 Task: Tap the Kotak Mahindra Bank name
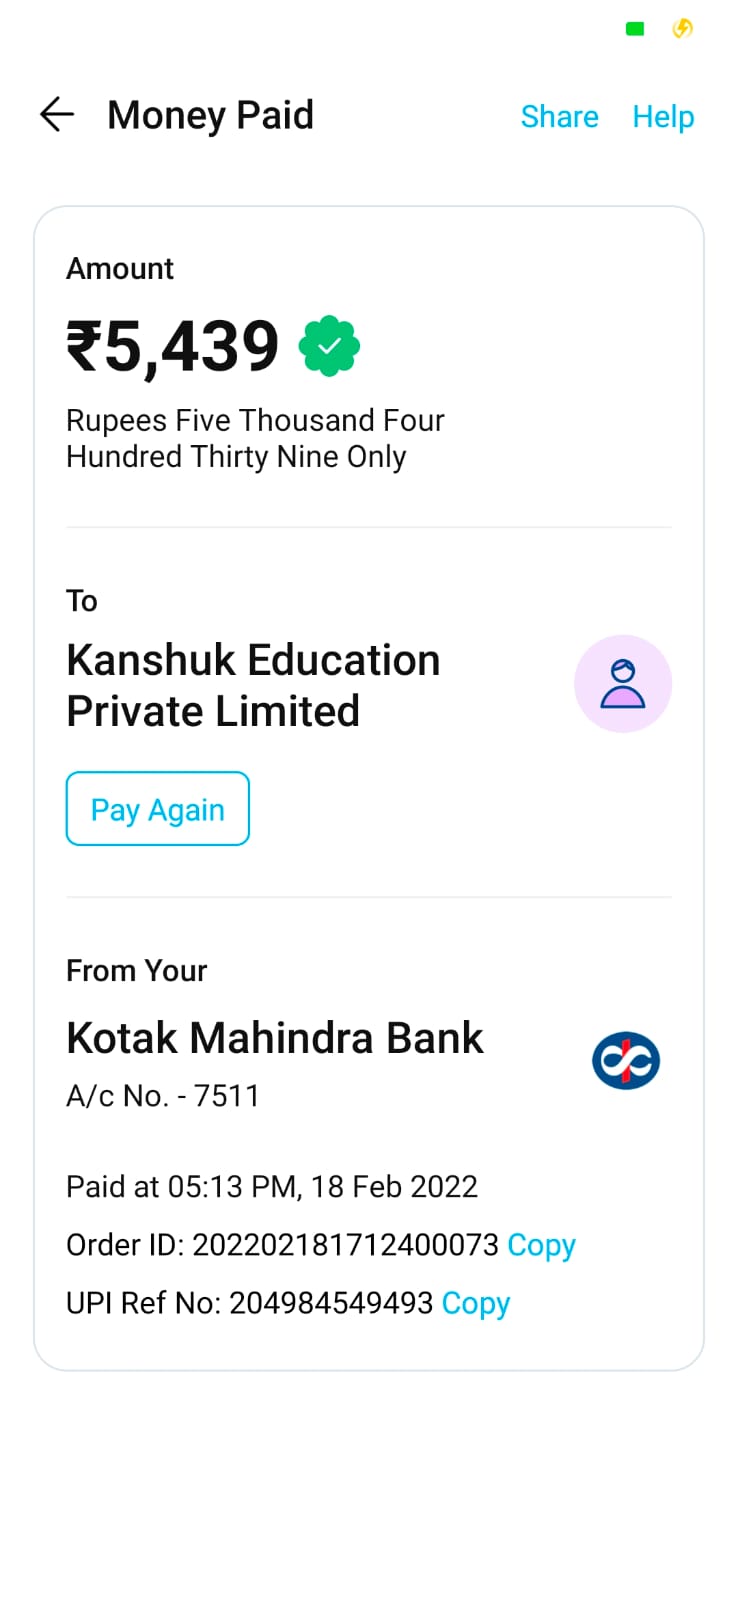click(x=275, y=1038)
